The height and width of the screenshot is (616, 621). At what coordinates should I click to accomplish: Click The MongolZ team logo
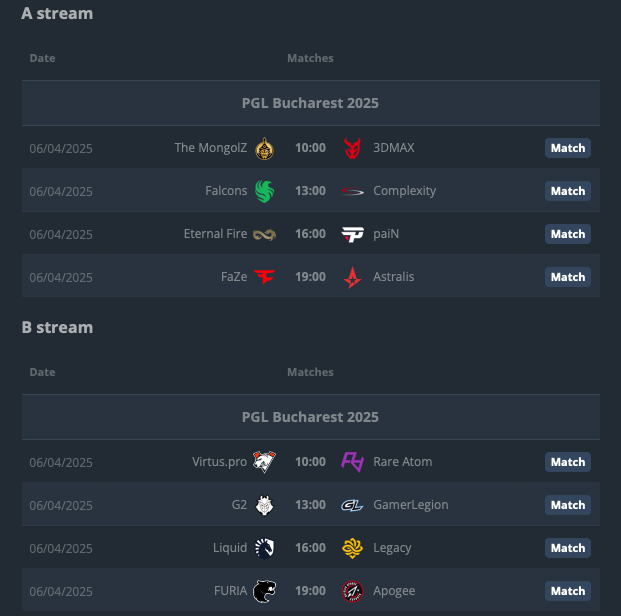coord(264,148)
